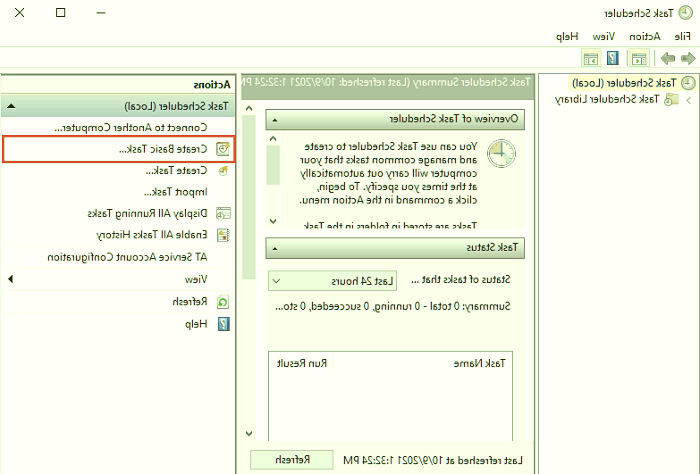Click the Summary: 0 total status text

click(393, 306)
